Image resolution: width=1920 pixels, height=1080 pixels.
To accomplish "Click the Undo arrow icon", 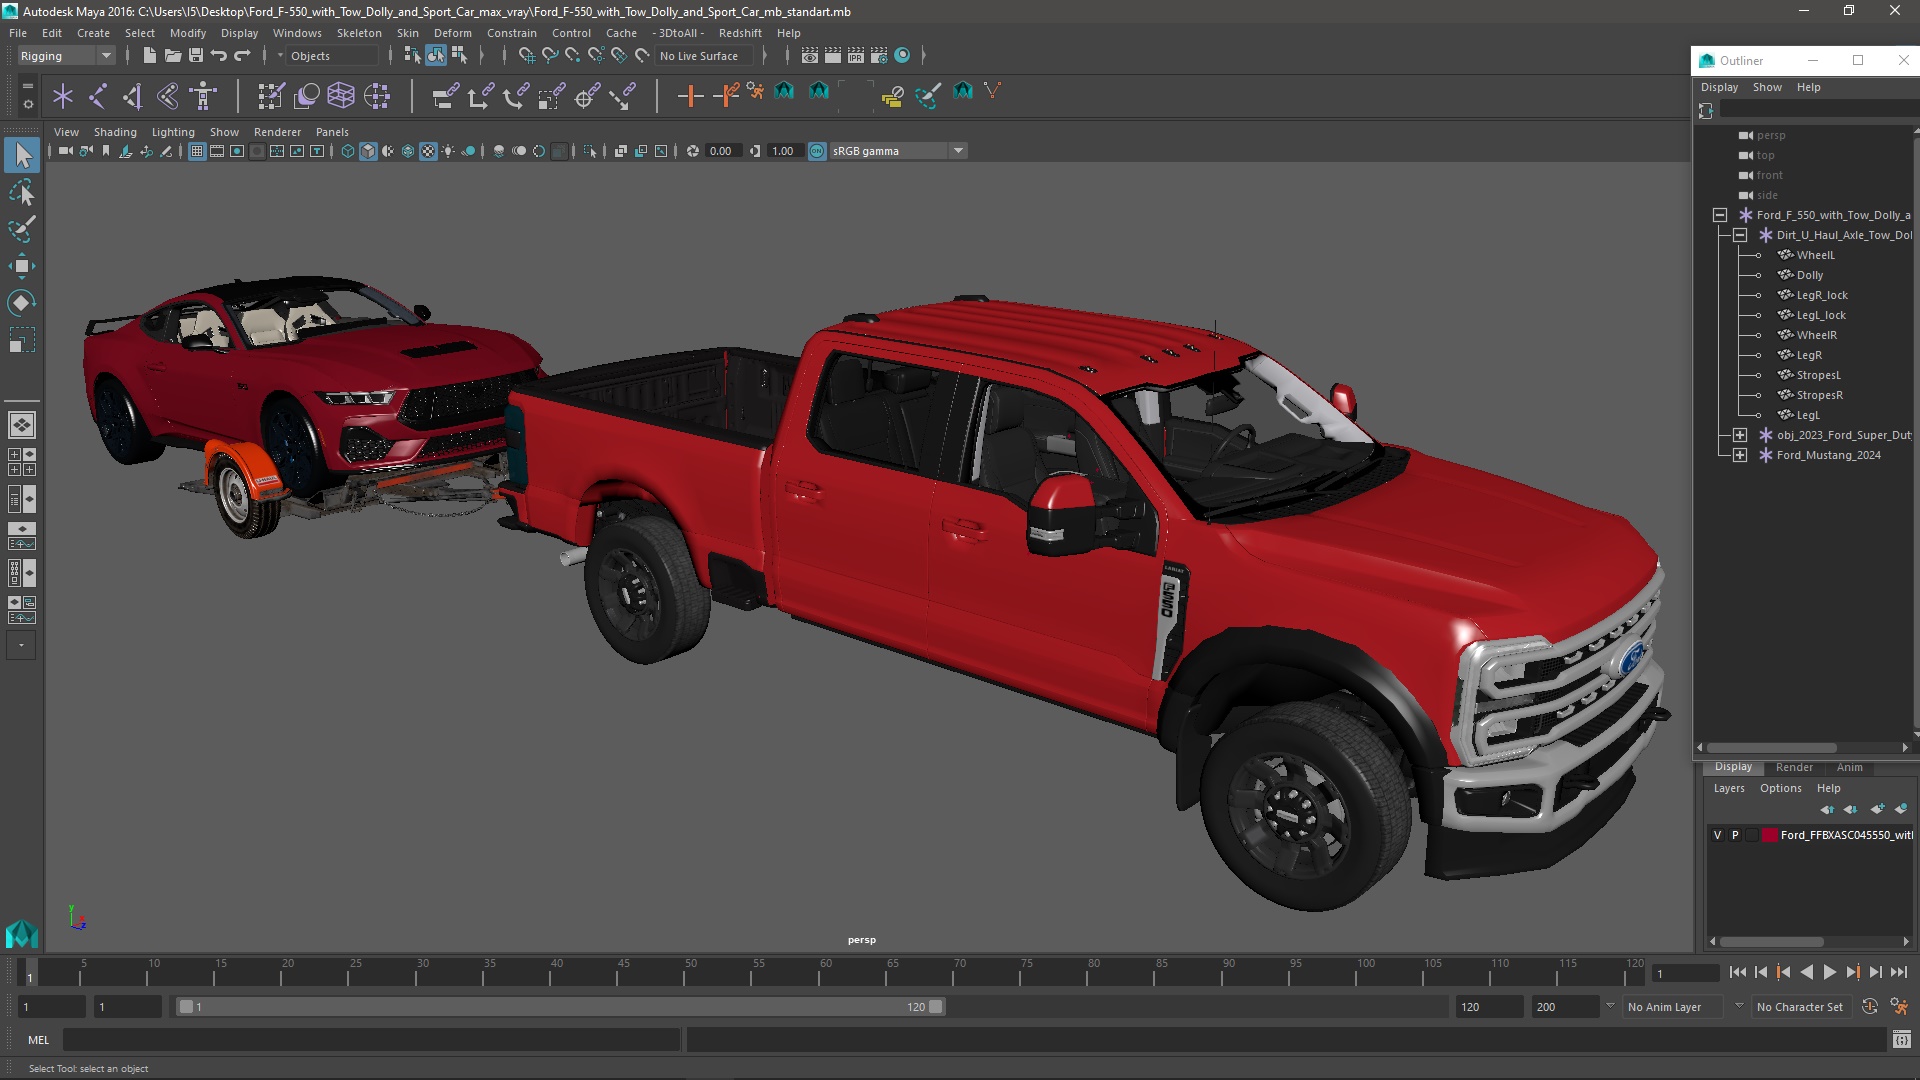I will click(x=219, y=56).
